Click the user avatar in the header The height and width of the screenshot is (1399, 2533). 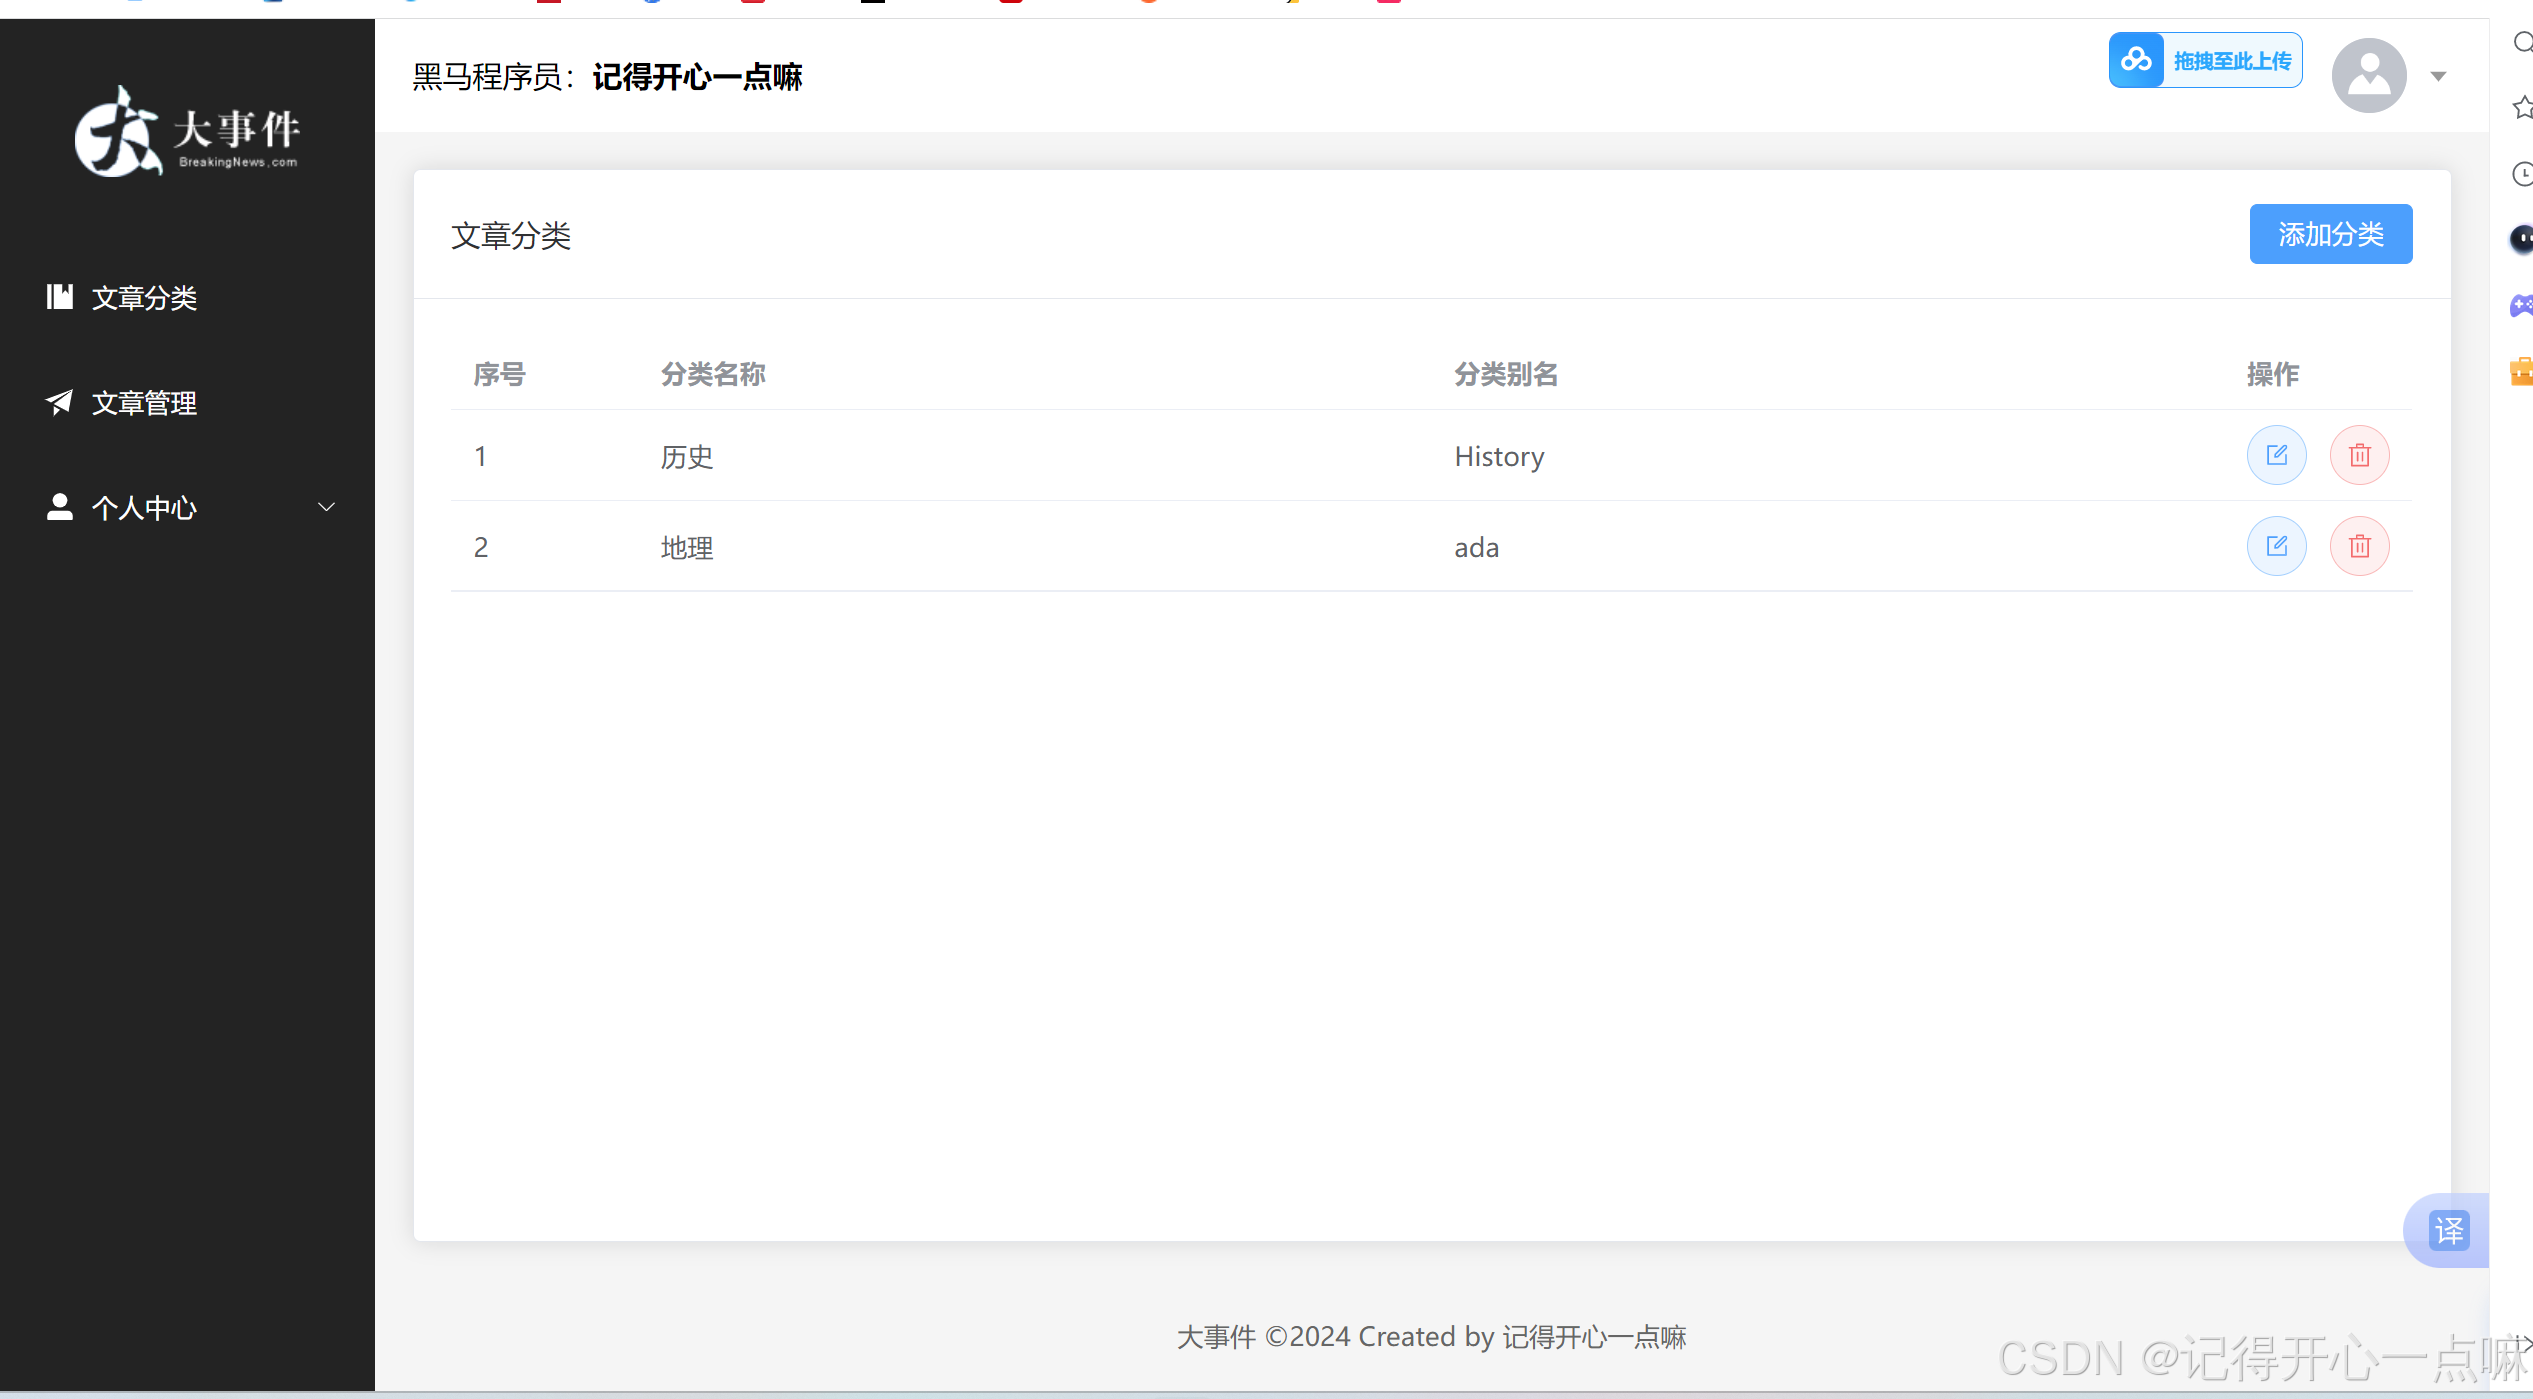2369,75
